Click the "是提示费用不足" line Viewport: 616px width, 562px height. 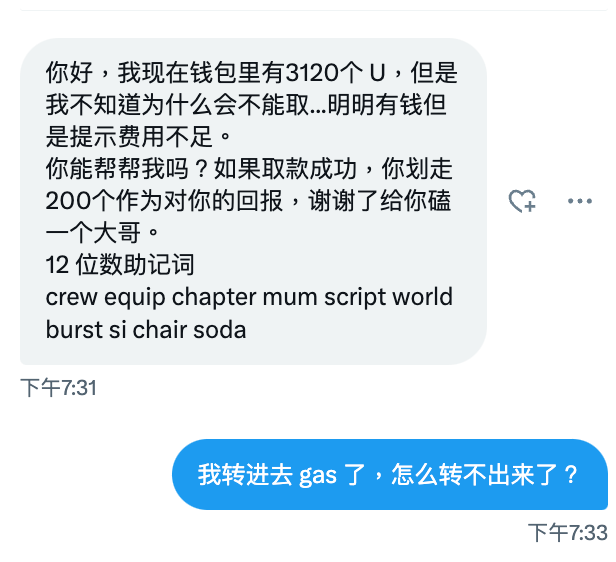pyautogui.click(x=129, y=137)
